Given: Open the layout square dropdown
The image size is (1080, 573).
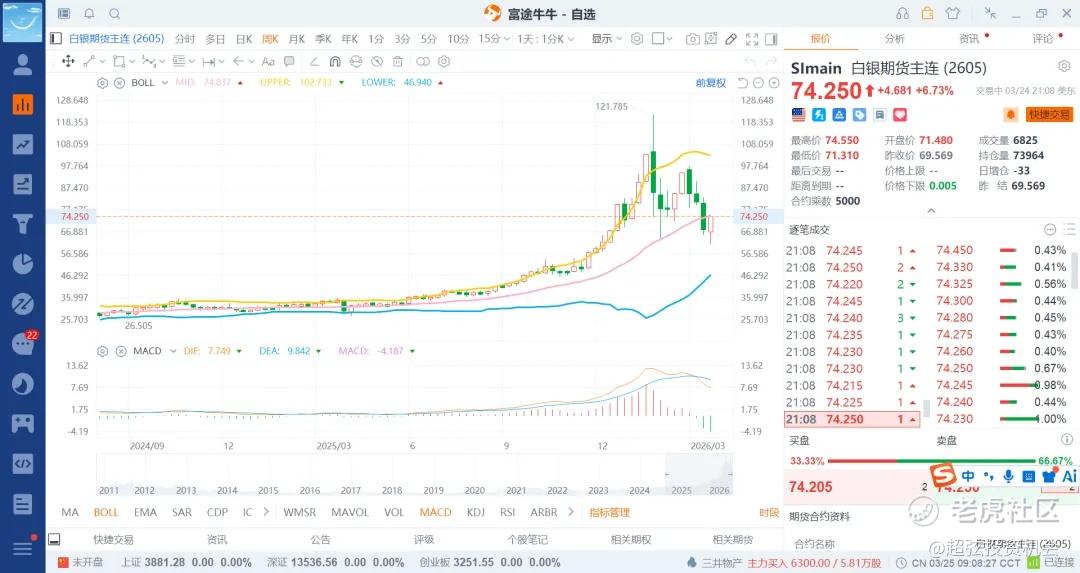Looking at the screenshot, I should pos(662,39).
